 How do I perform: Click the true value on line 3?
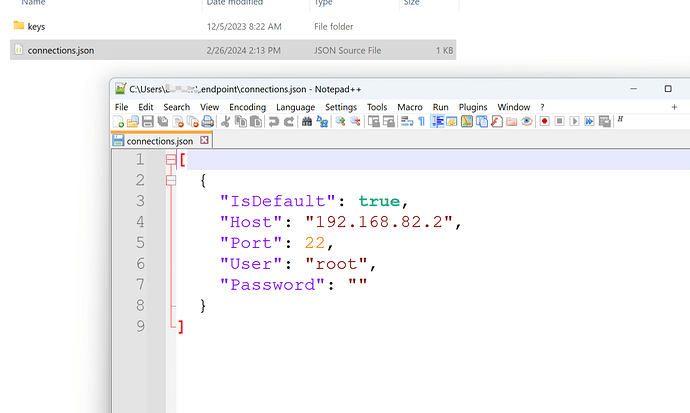pos(379,201)
